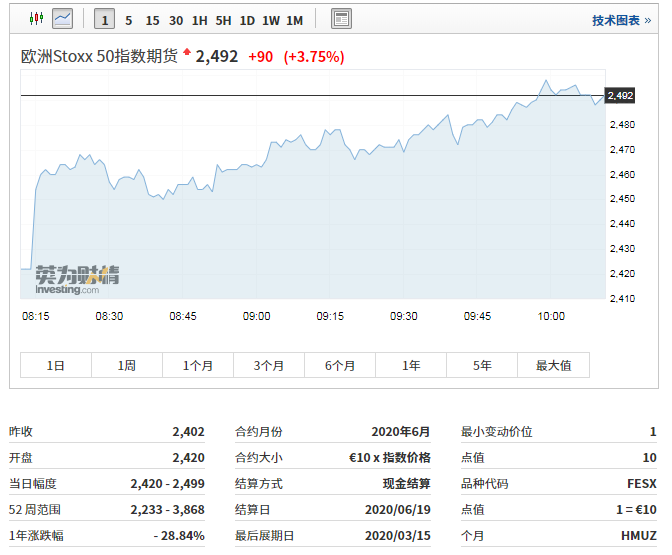Select the 1 minute interval

pos(105,20)
